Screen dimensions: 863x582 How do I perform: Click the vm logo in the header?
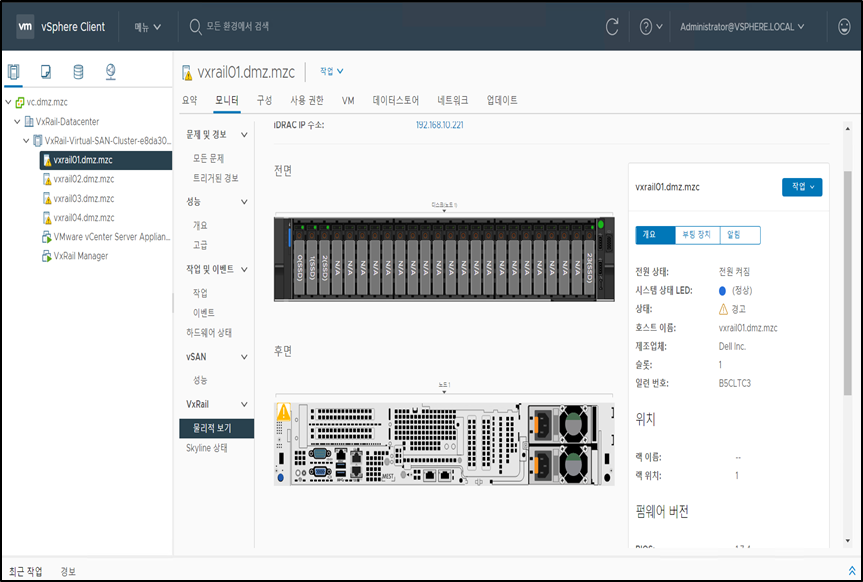[x=25, y=26]
